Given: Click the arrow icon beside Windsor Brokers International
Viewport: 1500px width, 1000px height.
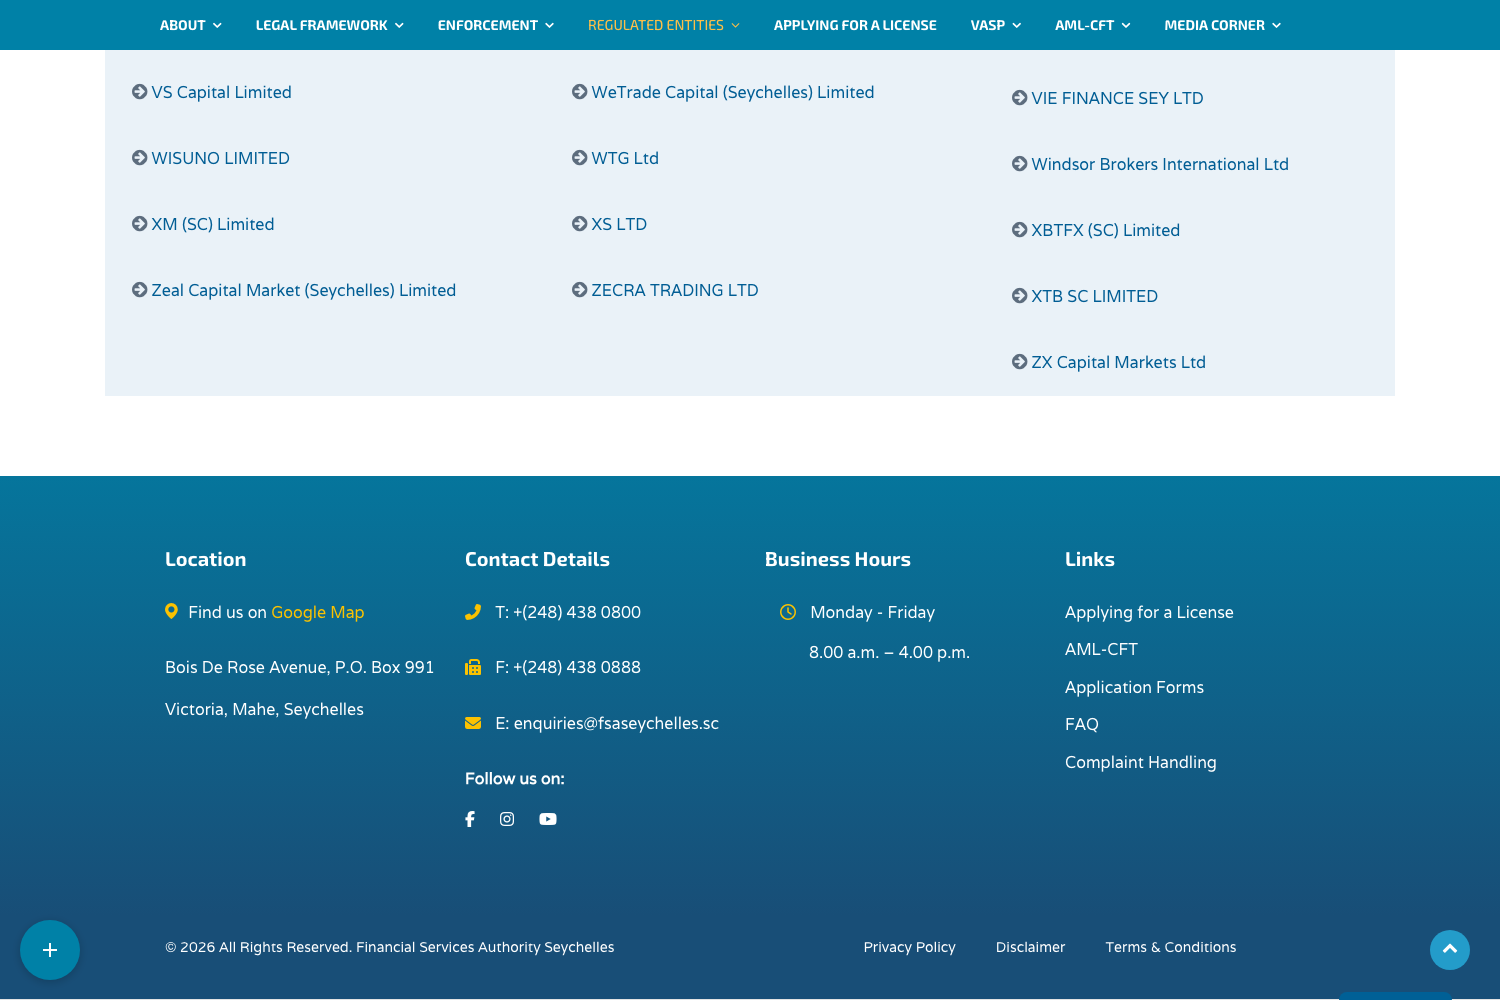Looking at the screenshot, I should pyautogui.click(x=1020, y=164).
